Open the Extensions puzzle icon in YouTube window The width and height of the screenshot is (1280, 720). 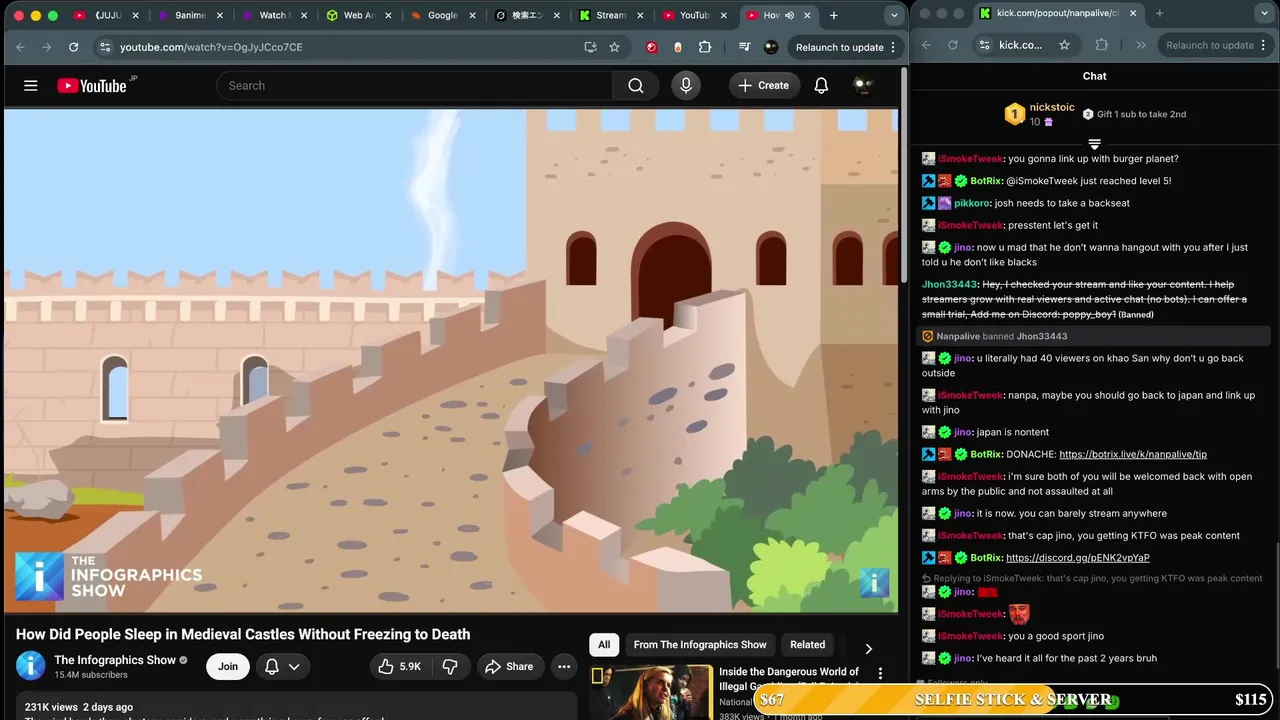point(705,47)
